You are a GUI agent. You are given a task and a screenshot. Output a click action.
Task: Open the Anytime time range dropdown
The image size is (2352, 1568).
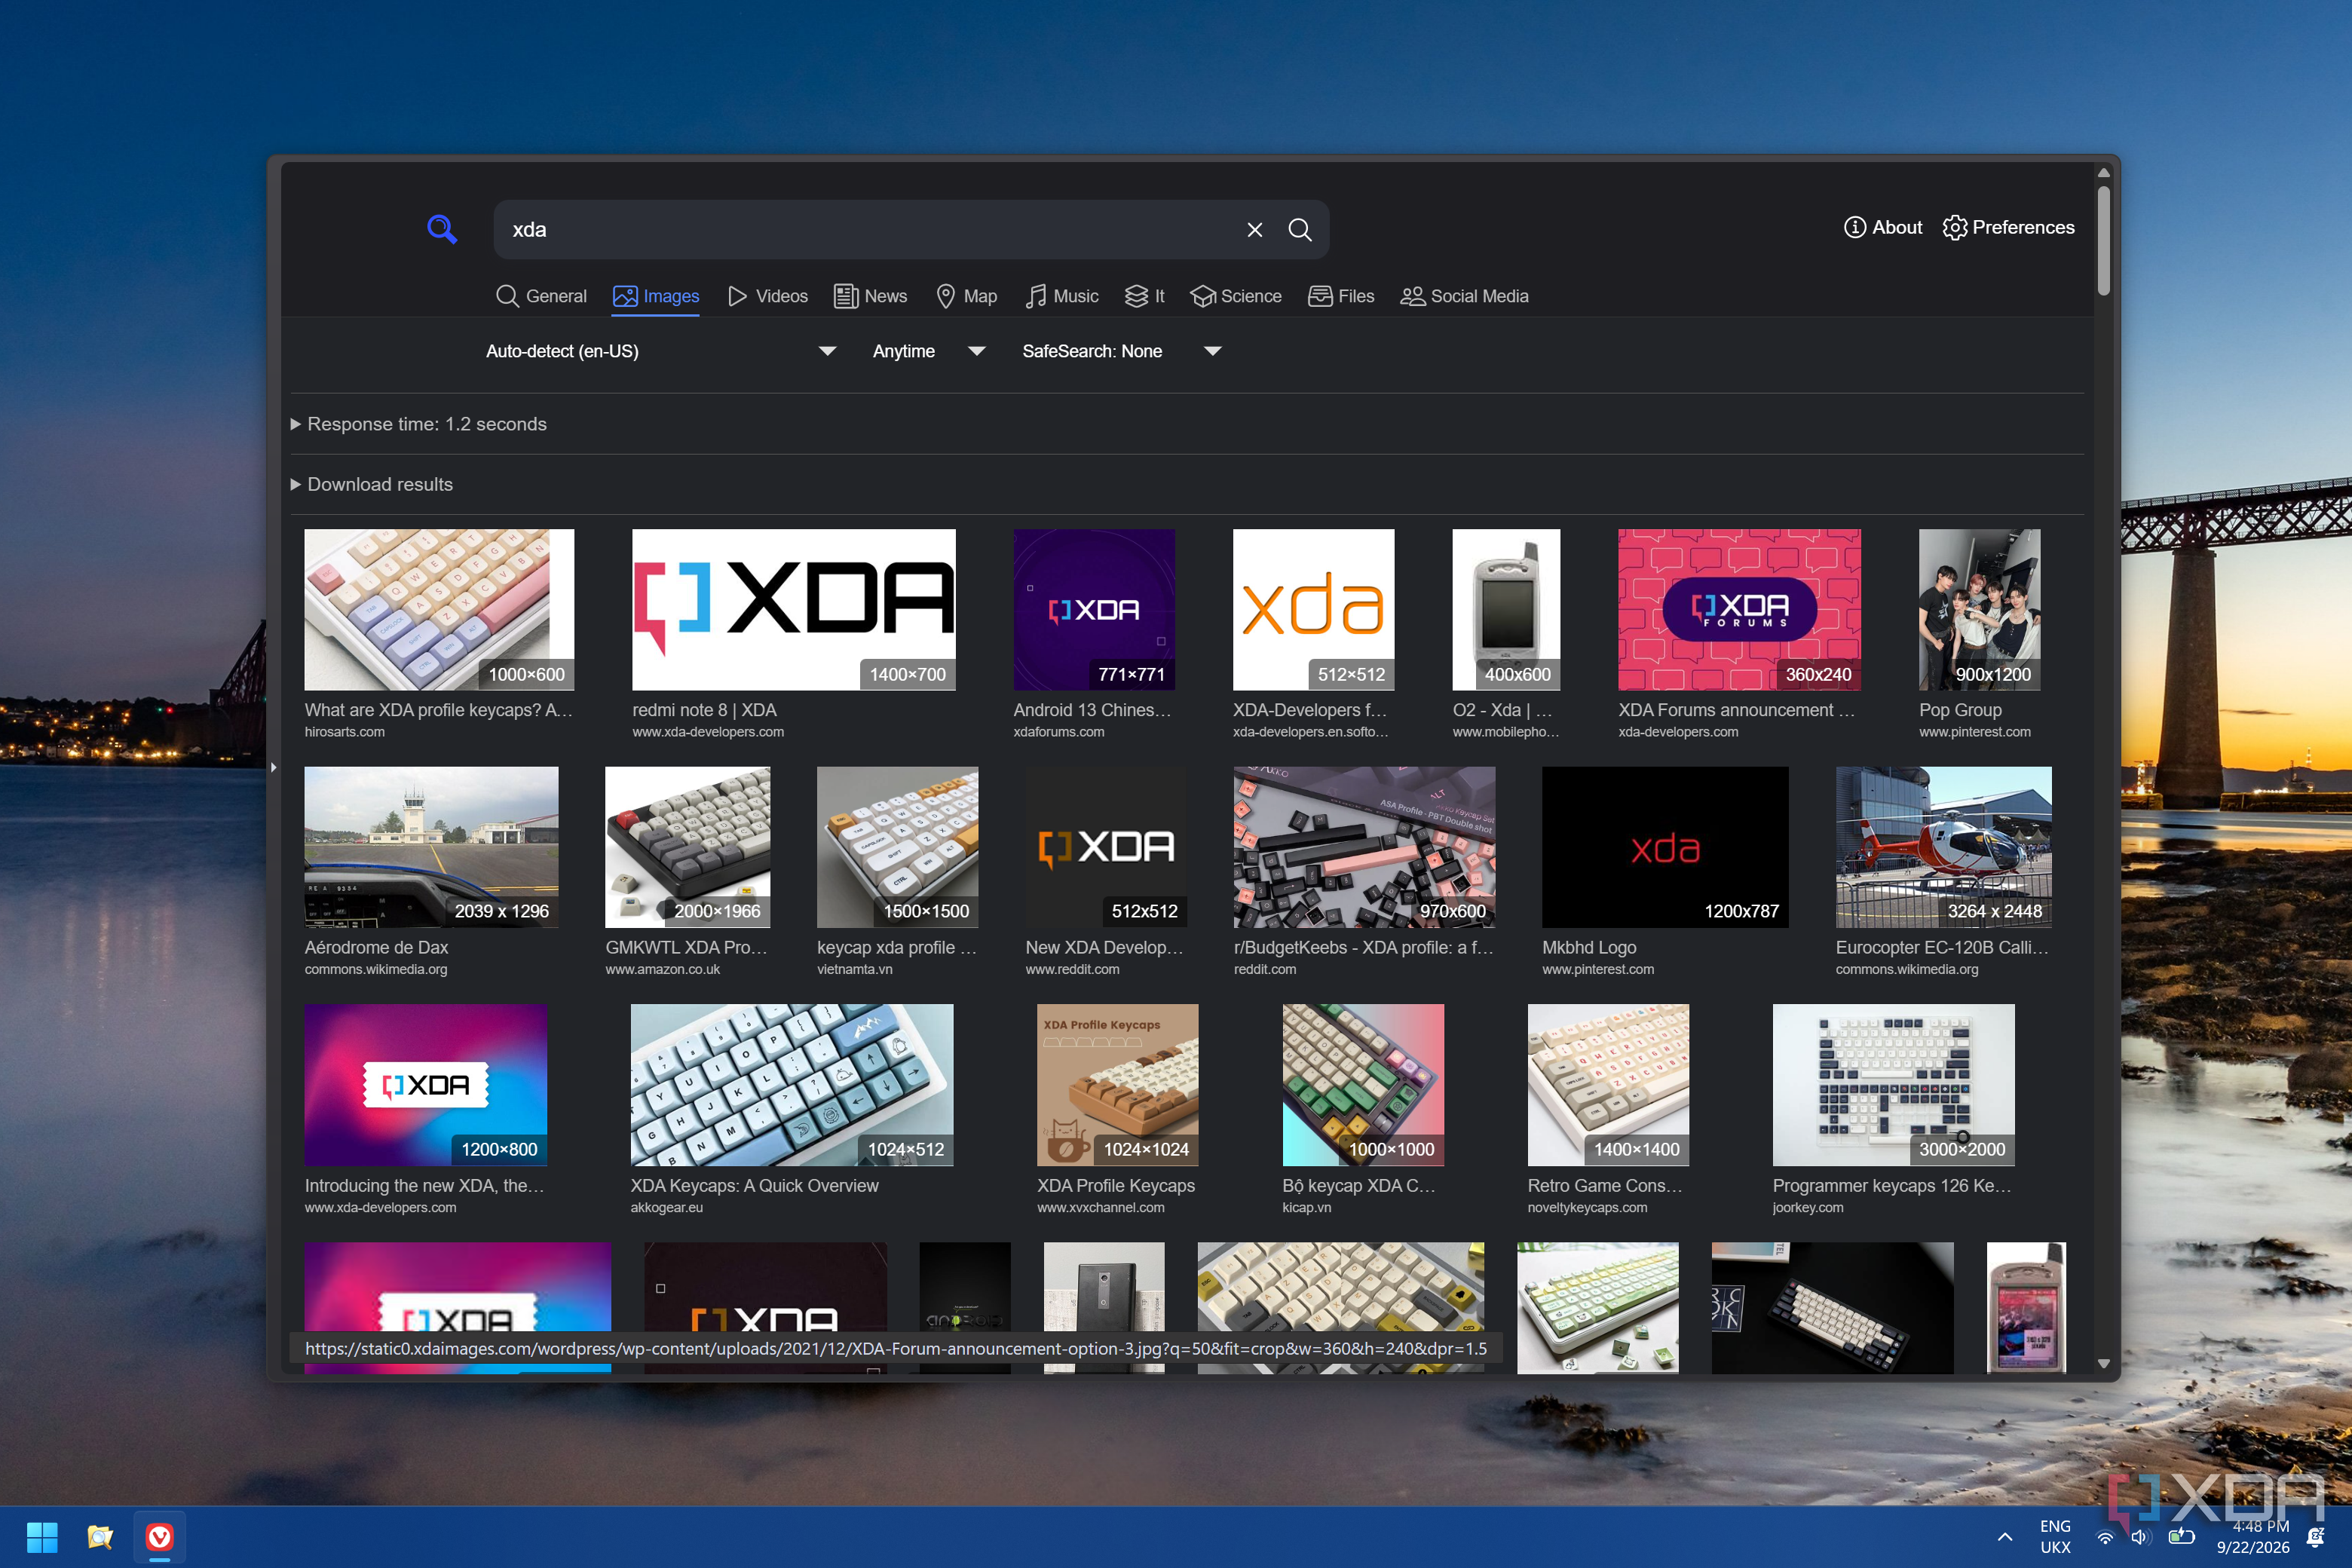[x=929, y=351]
